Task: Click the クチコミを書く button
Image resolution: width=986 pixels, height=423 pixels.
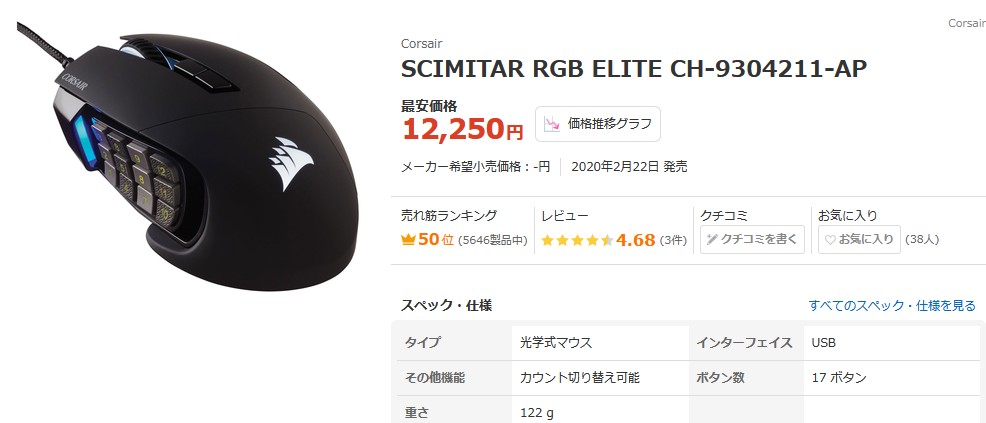Action: point(752,239)
